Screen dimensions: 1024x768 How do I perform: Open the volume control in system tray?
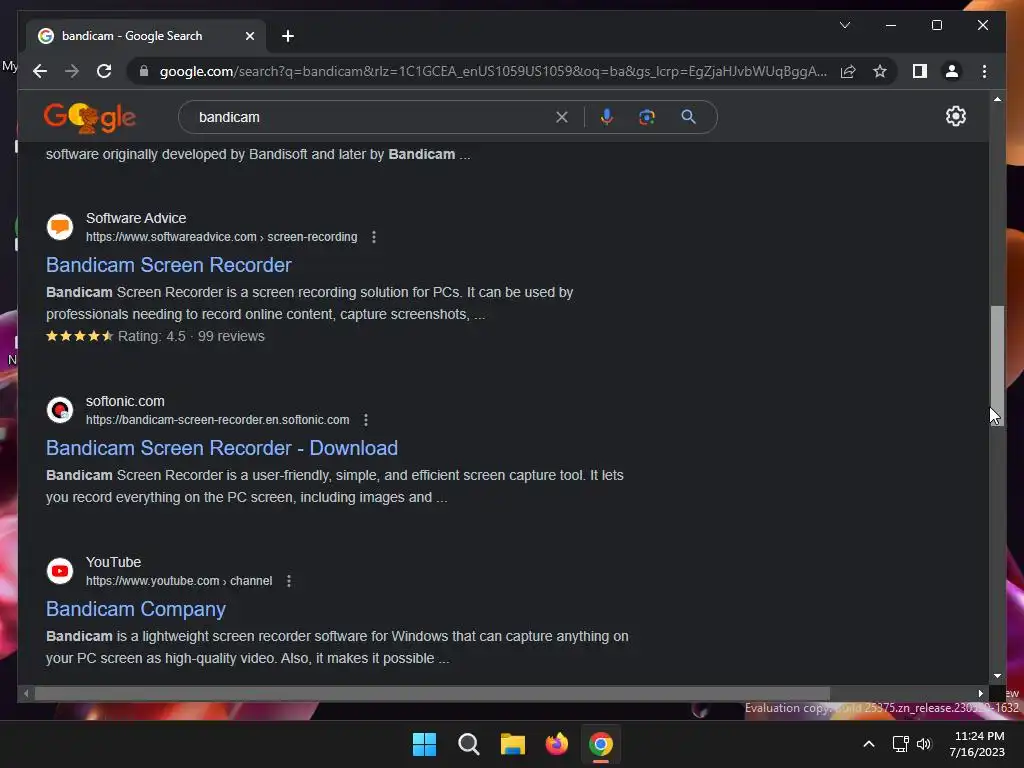[923, 744]
